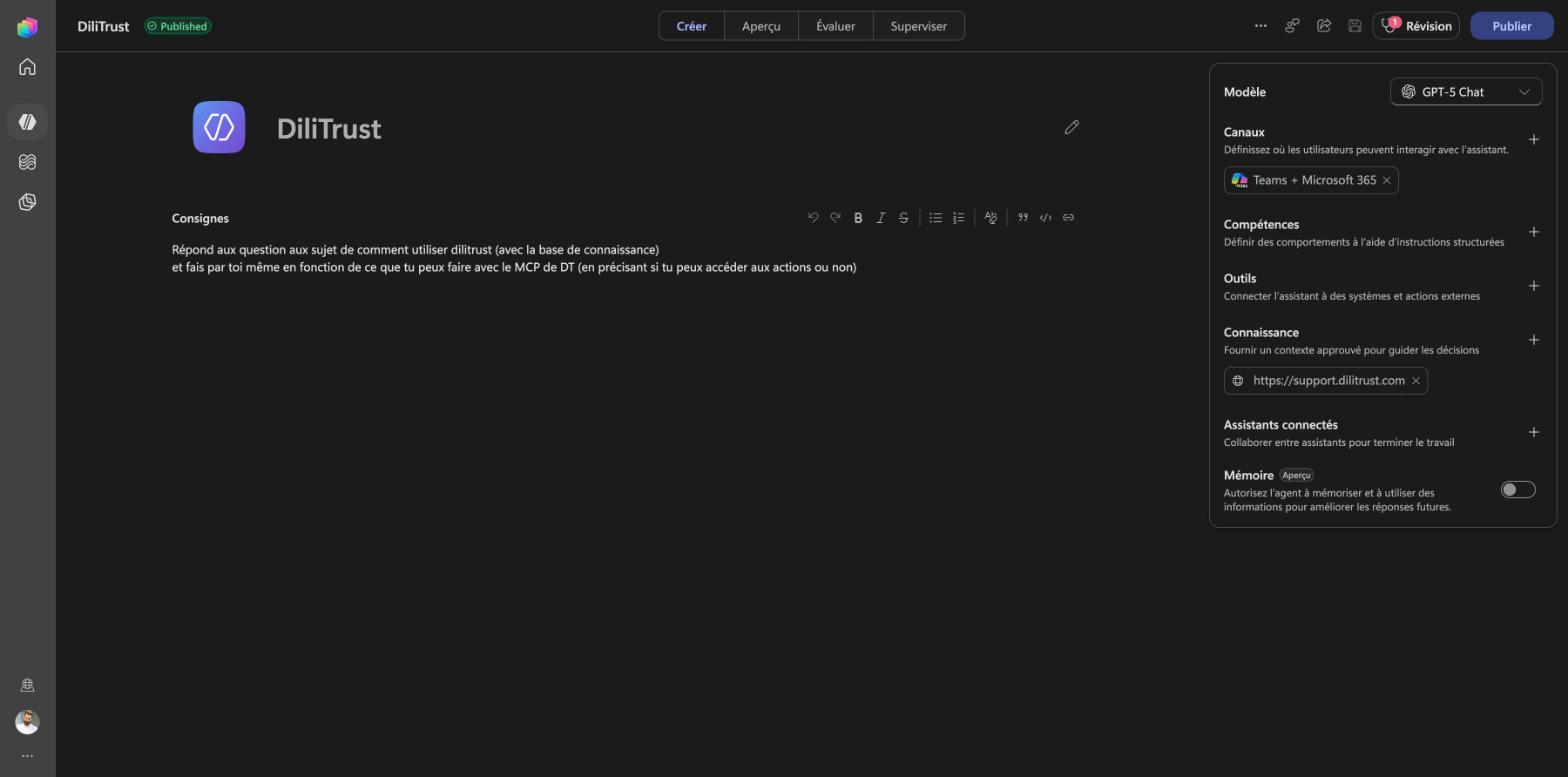Undo the last instruction edit
Image resolution: width=1568 pixels, height=777 pixels.
pyautogui.click(x=813, y=217)
